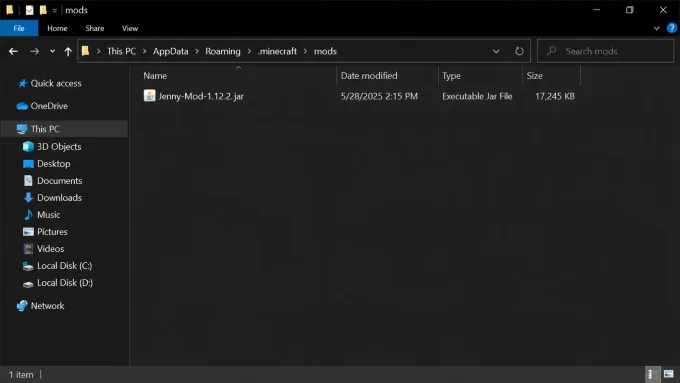Open the Share ribbon tab
Screen dimensions: 680x383
point(95,28)
